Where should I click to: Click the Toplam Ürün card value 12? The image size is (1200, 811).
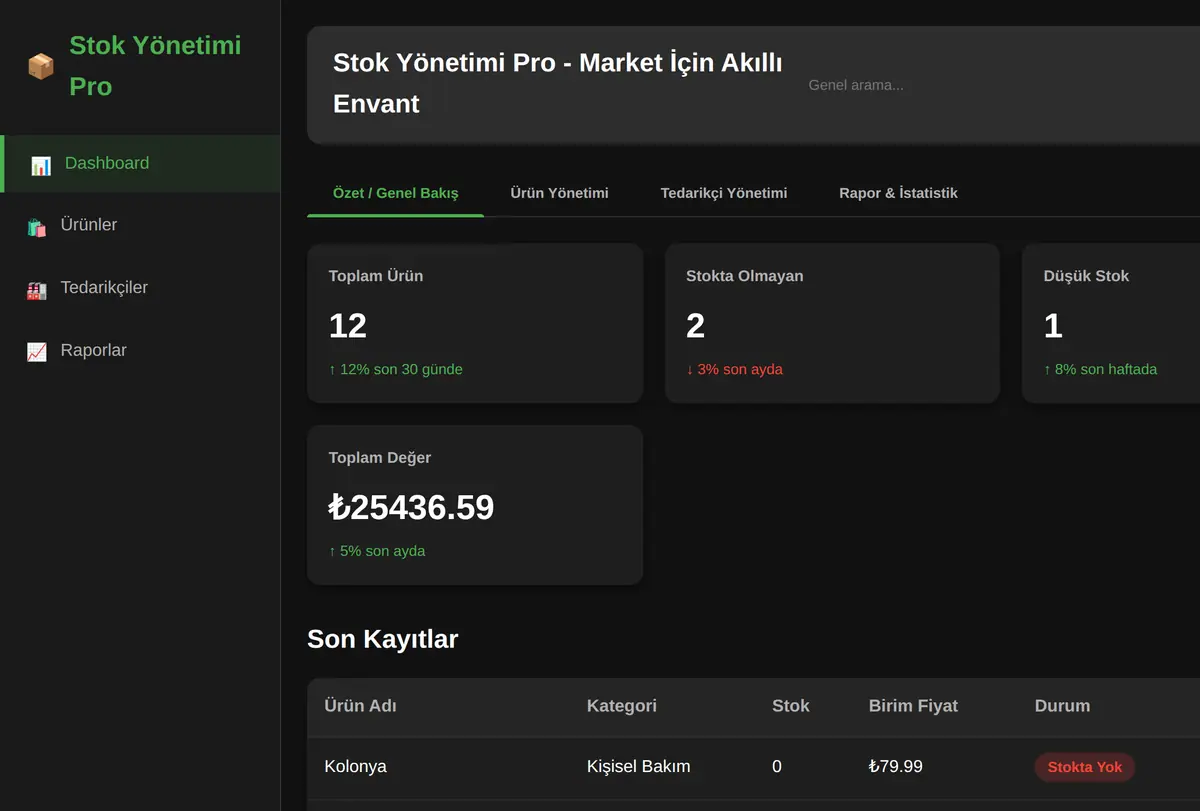click(x=348, y=325)
